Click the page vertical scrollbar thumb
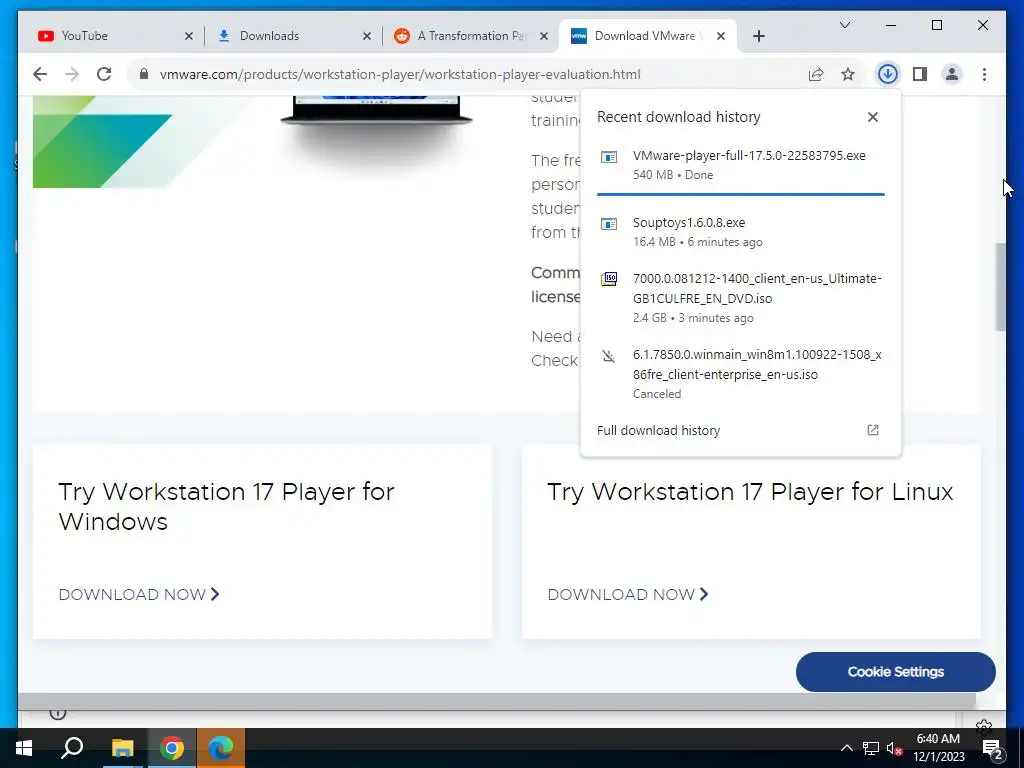The height and width of the screenshot is (768, 1024). coord(1000,287)
